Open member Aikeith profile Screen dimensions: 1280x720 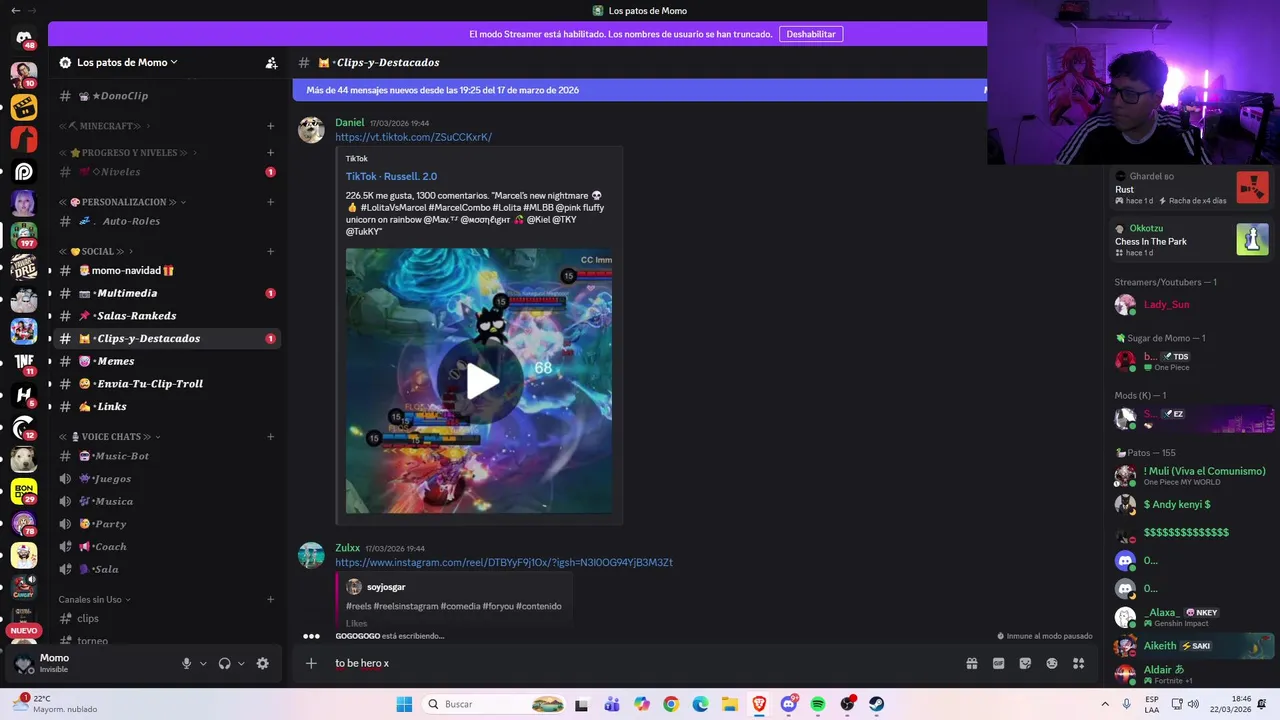click(x=1190, y=646)
